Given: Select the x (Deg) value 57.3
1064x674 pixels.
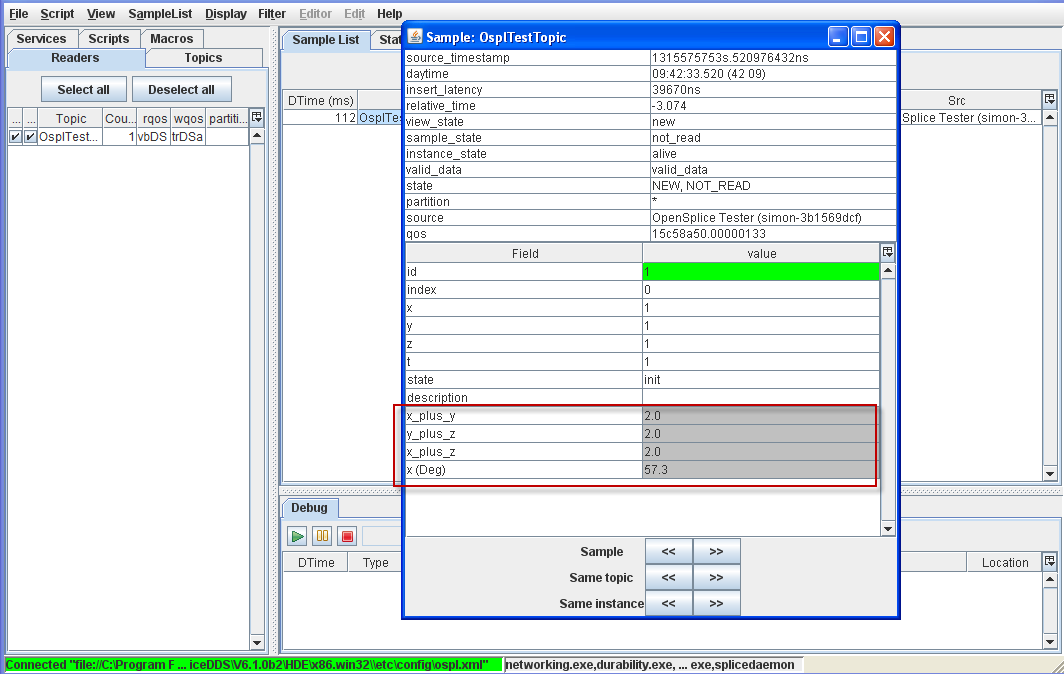Looking at the screenshot, I should click(761, 470).
